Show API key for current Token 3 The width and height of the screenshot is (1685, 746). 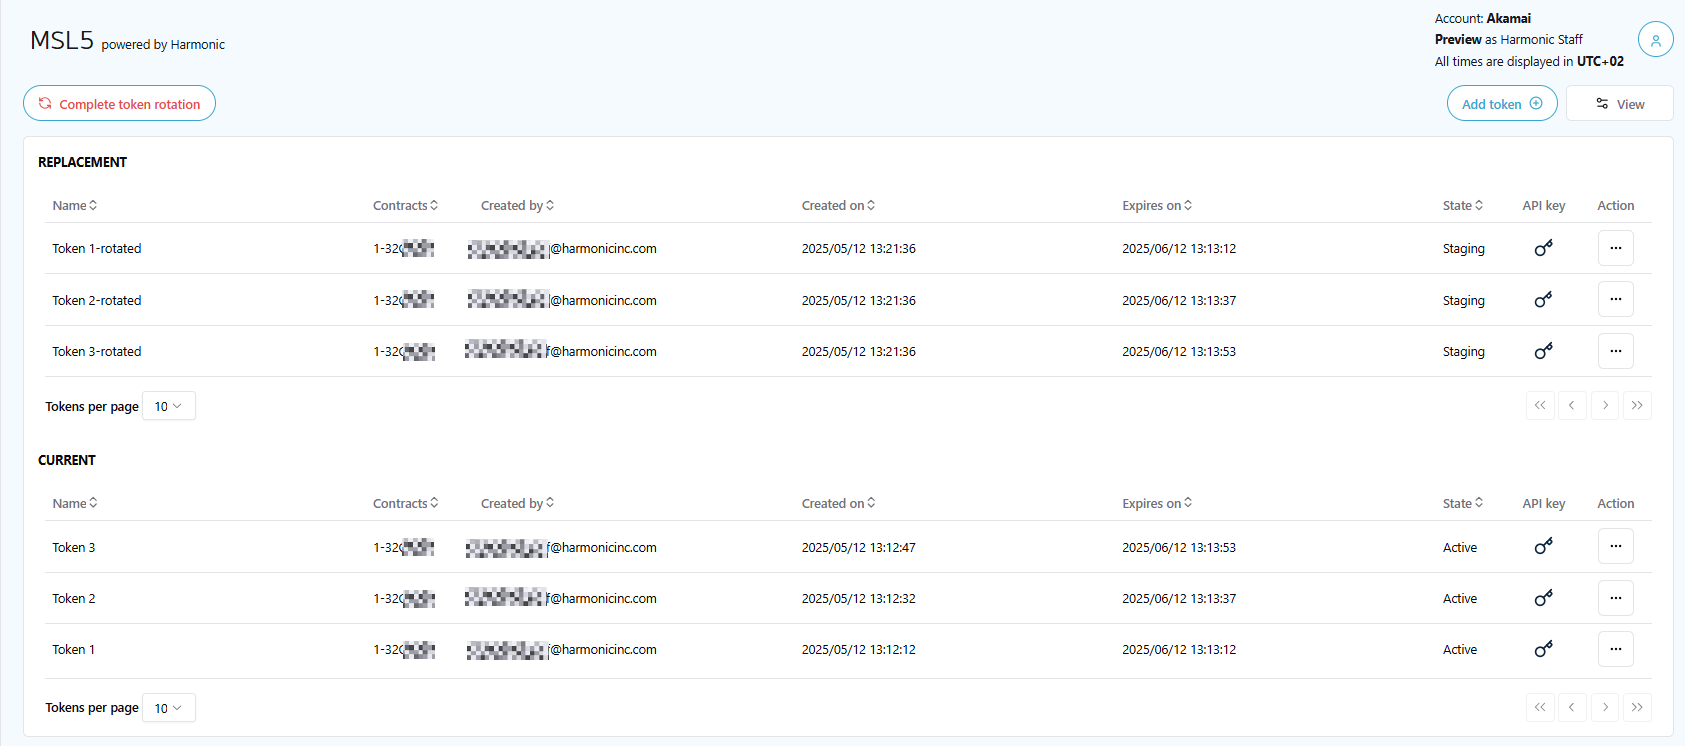click(x=1543, y=547)
